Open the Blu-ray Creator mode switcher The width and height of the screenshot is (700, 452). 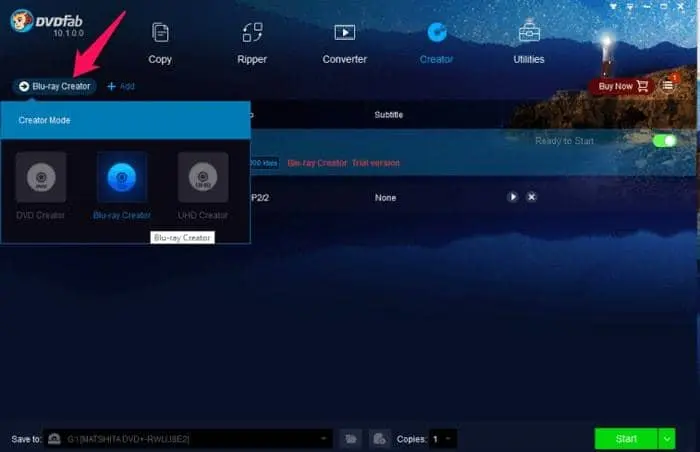pos(54,86)
